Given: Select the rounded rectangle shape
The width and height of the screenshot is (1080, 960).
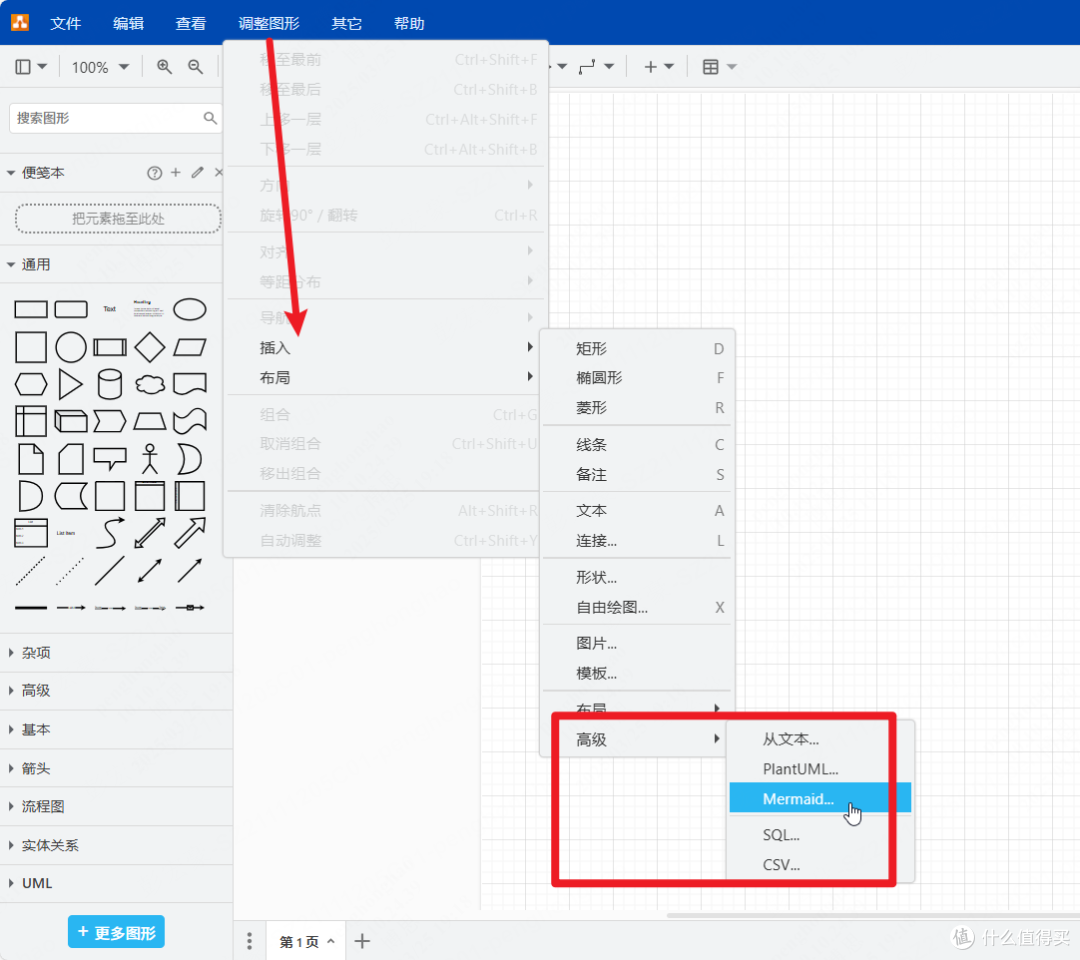Looking at the screenshot, I should coord(70,309).
